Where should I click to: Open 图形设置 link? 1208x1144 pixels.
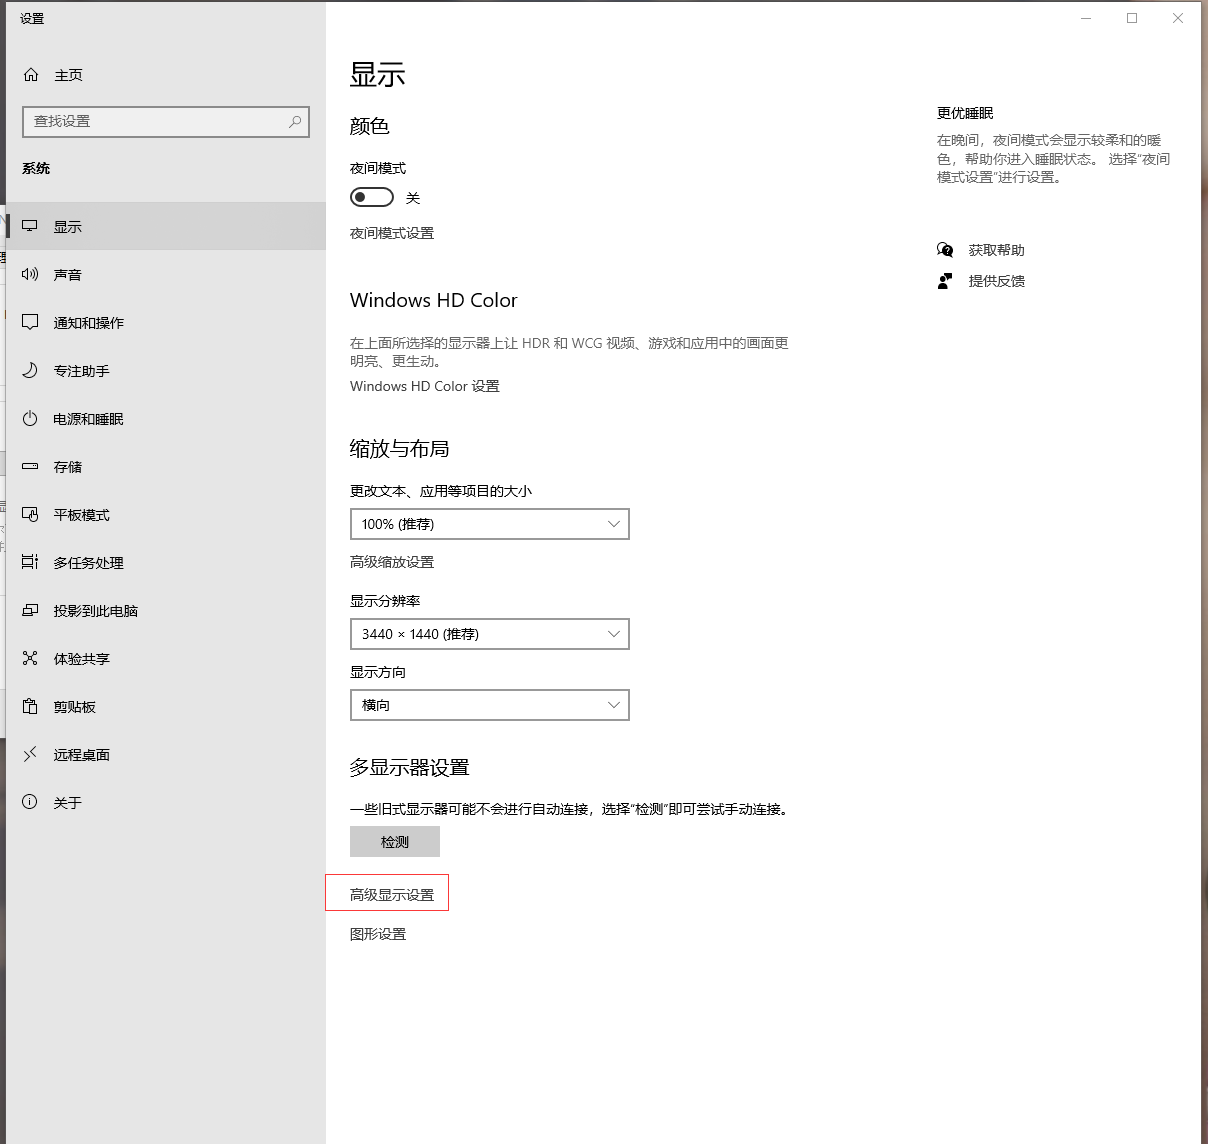coord(377,933)
